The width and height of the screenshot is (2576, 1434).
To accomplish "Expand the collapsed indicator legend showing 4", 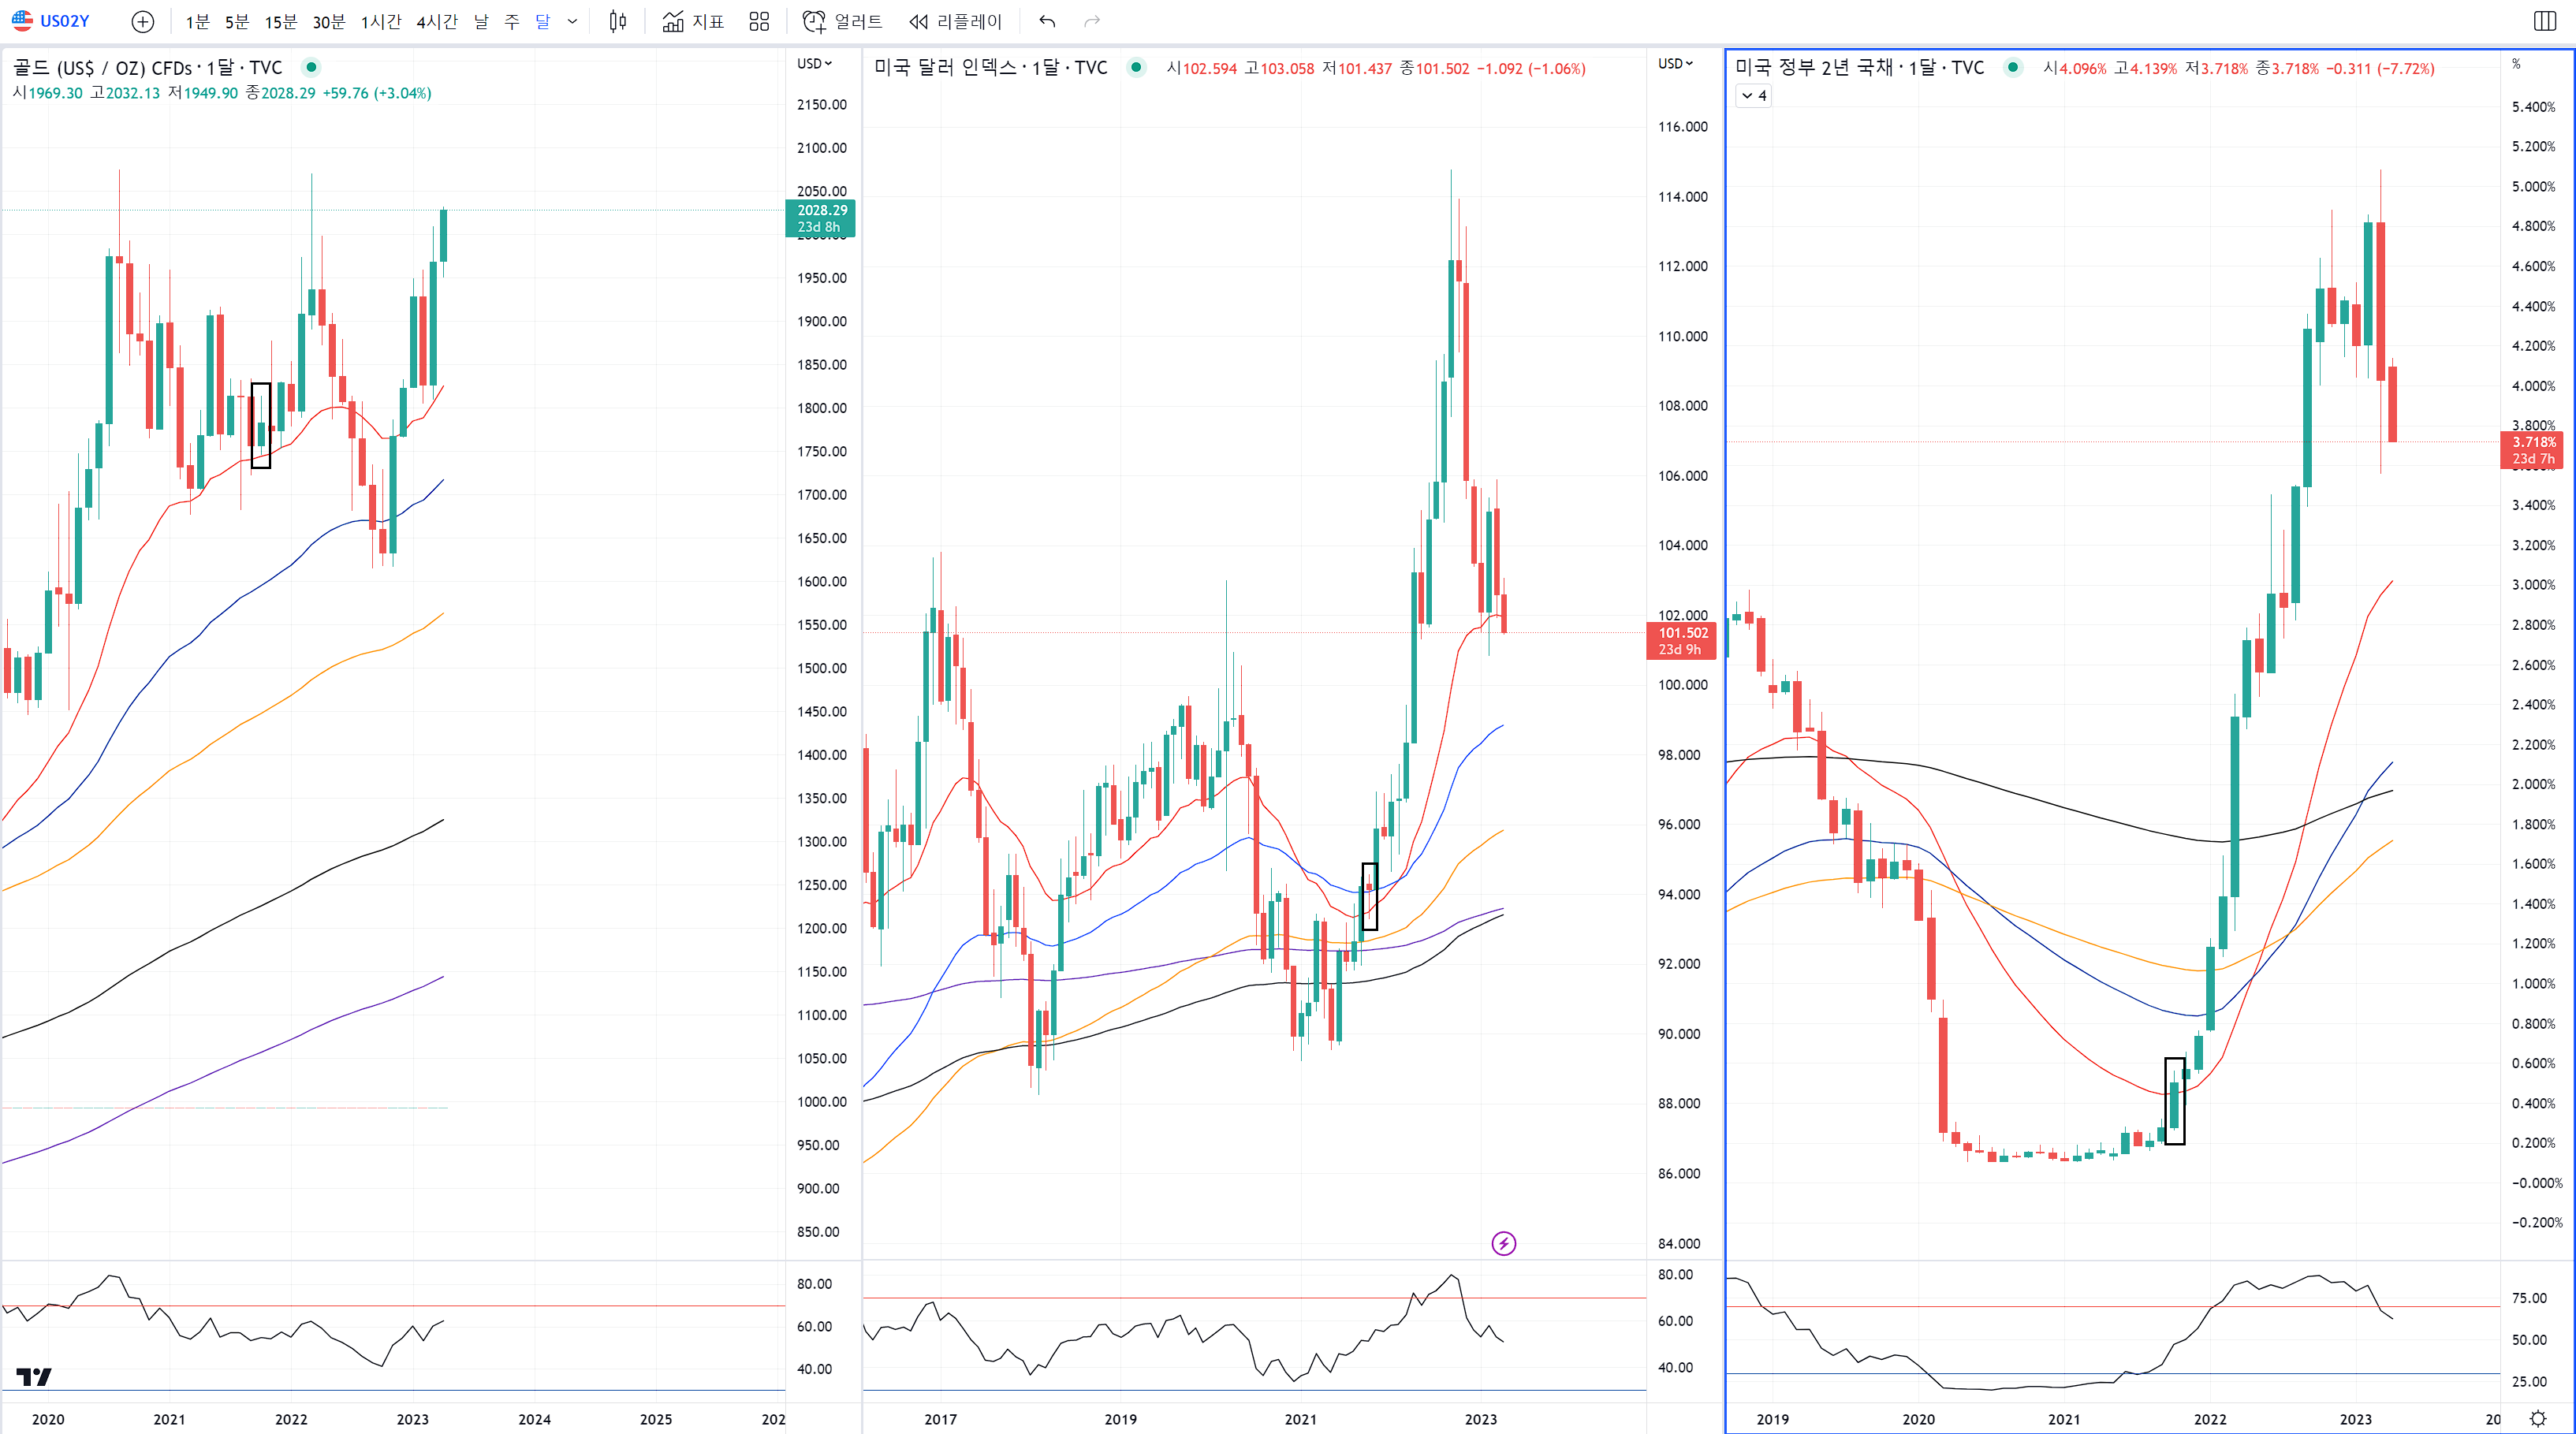I will [x=1753, y=96].
